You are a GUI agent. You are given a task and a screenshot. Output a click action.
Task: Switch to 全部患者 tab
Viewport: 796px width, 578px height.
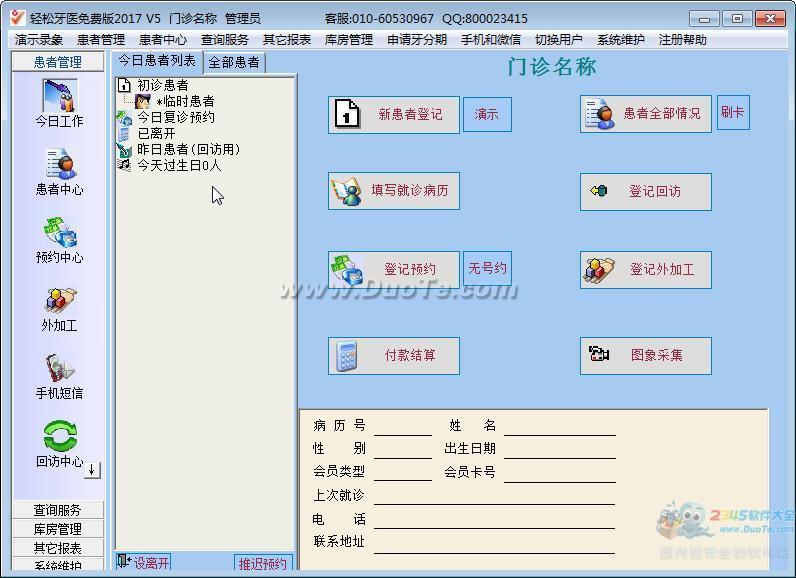coord(234,62)
